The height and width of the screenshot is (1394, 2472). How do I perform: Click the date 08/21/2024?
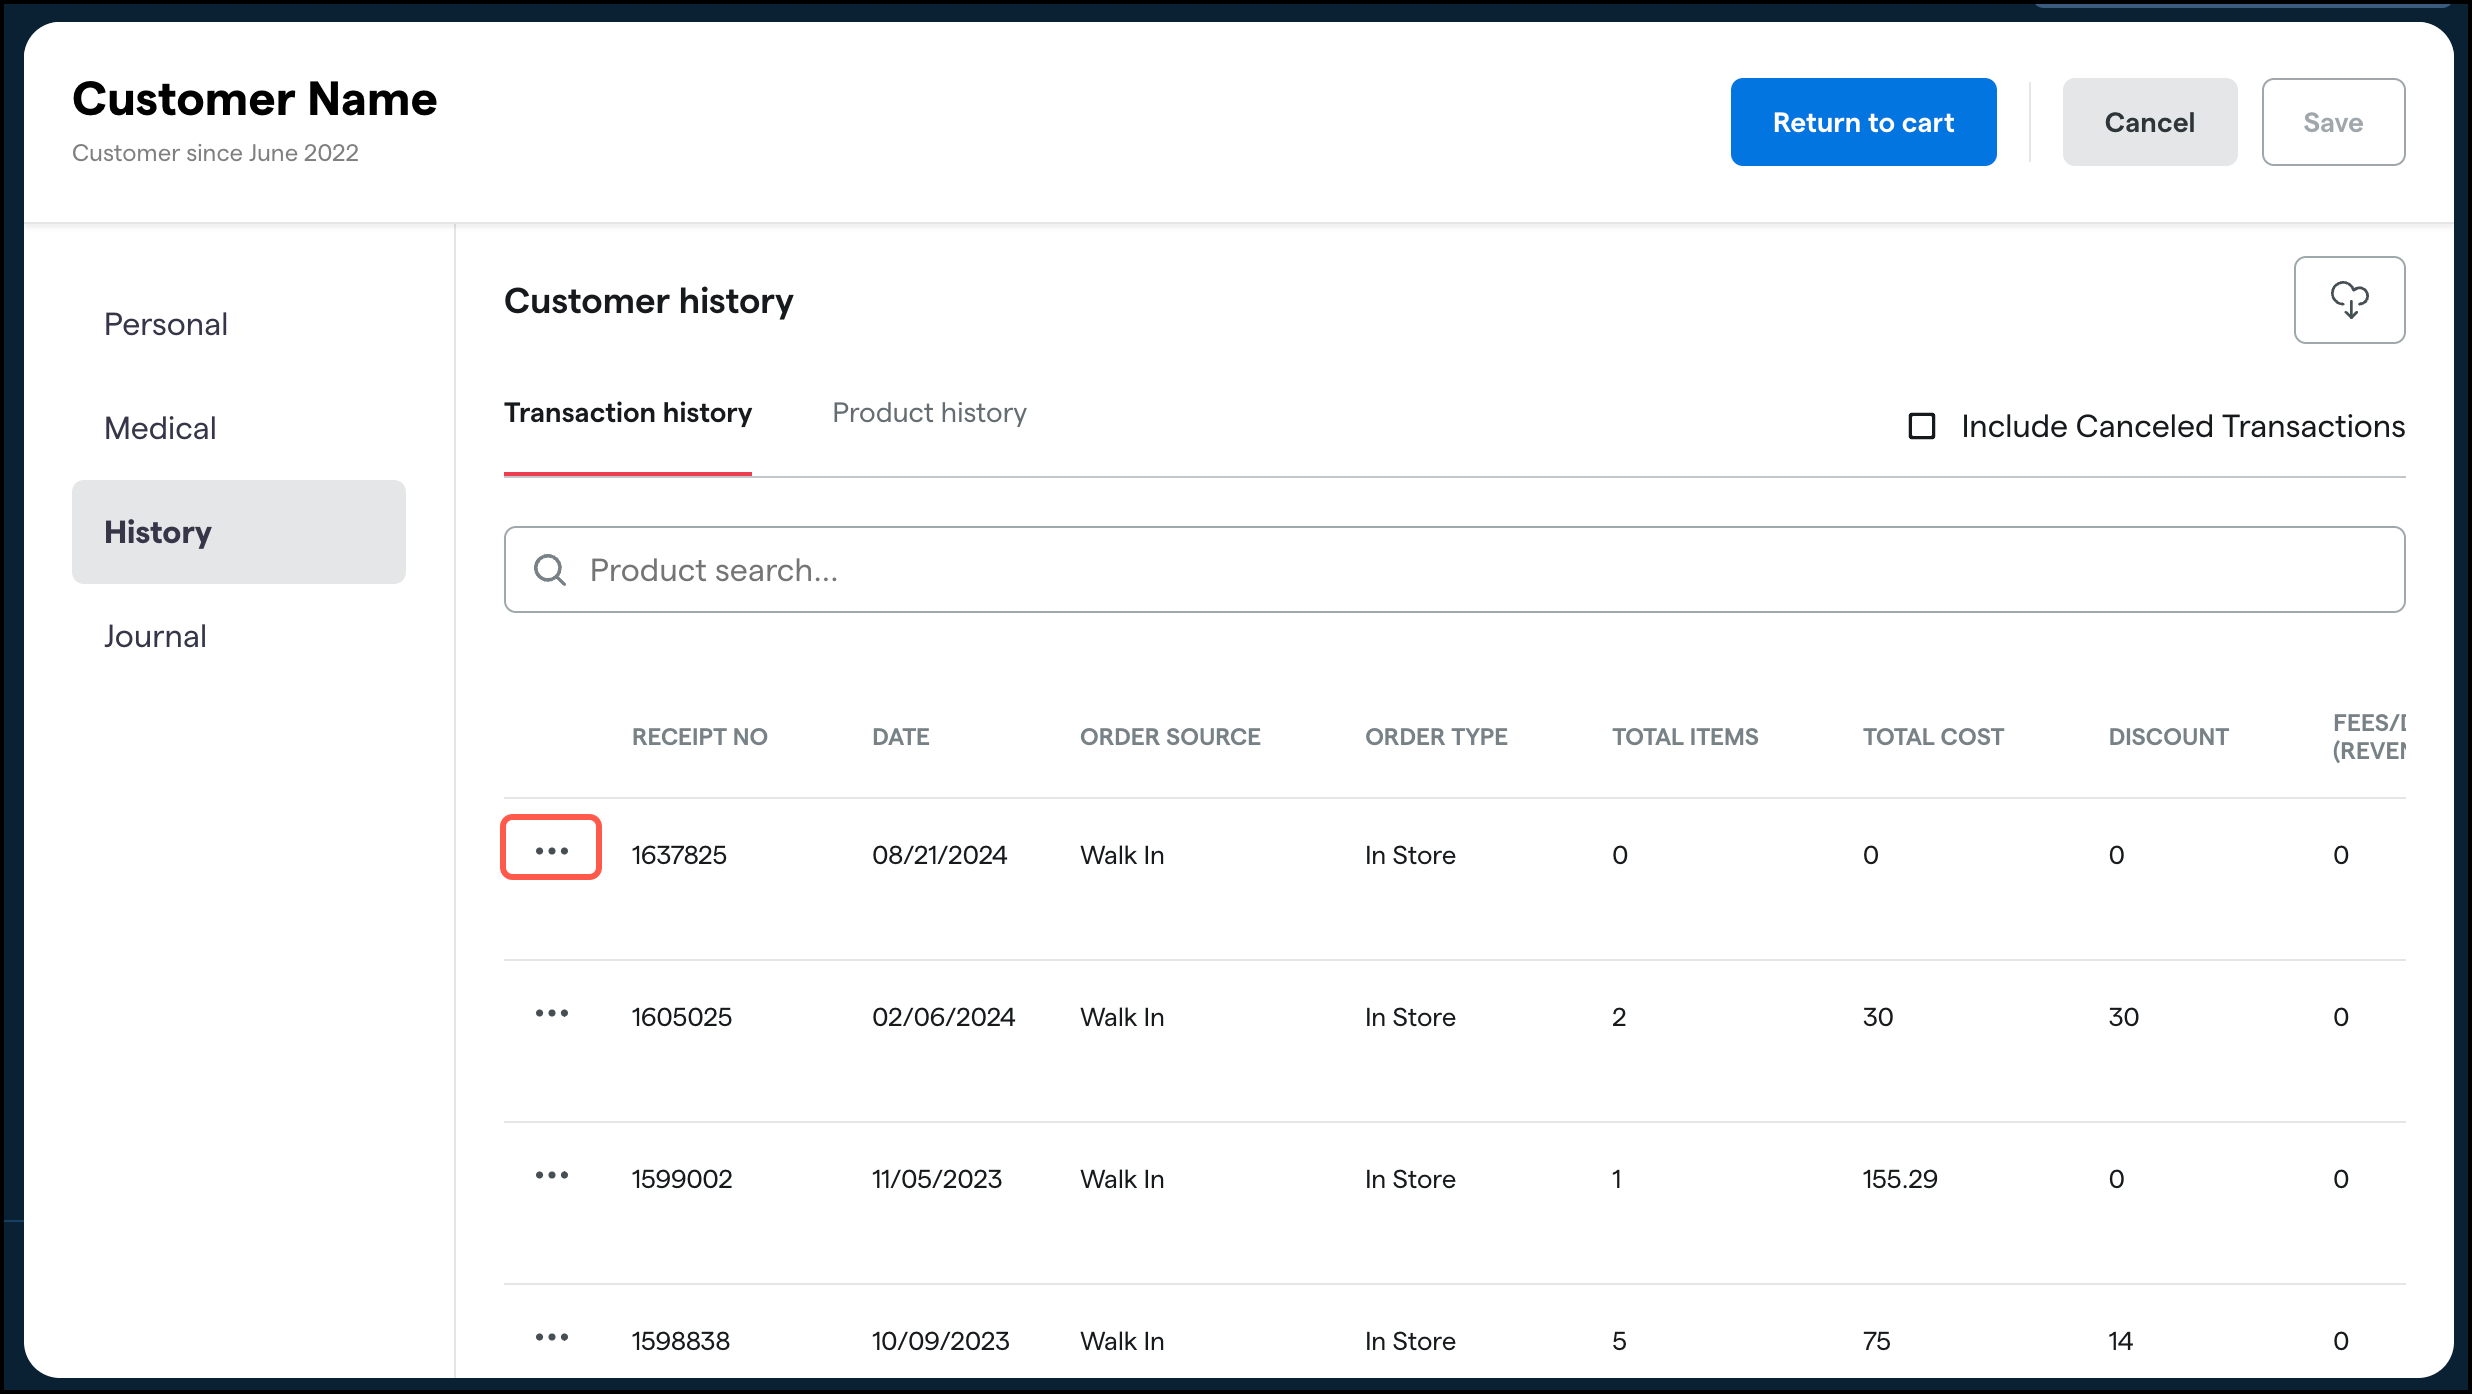[x=939, y=855]
